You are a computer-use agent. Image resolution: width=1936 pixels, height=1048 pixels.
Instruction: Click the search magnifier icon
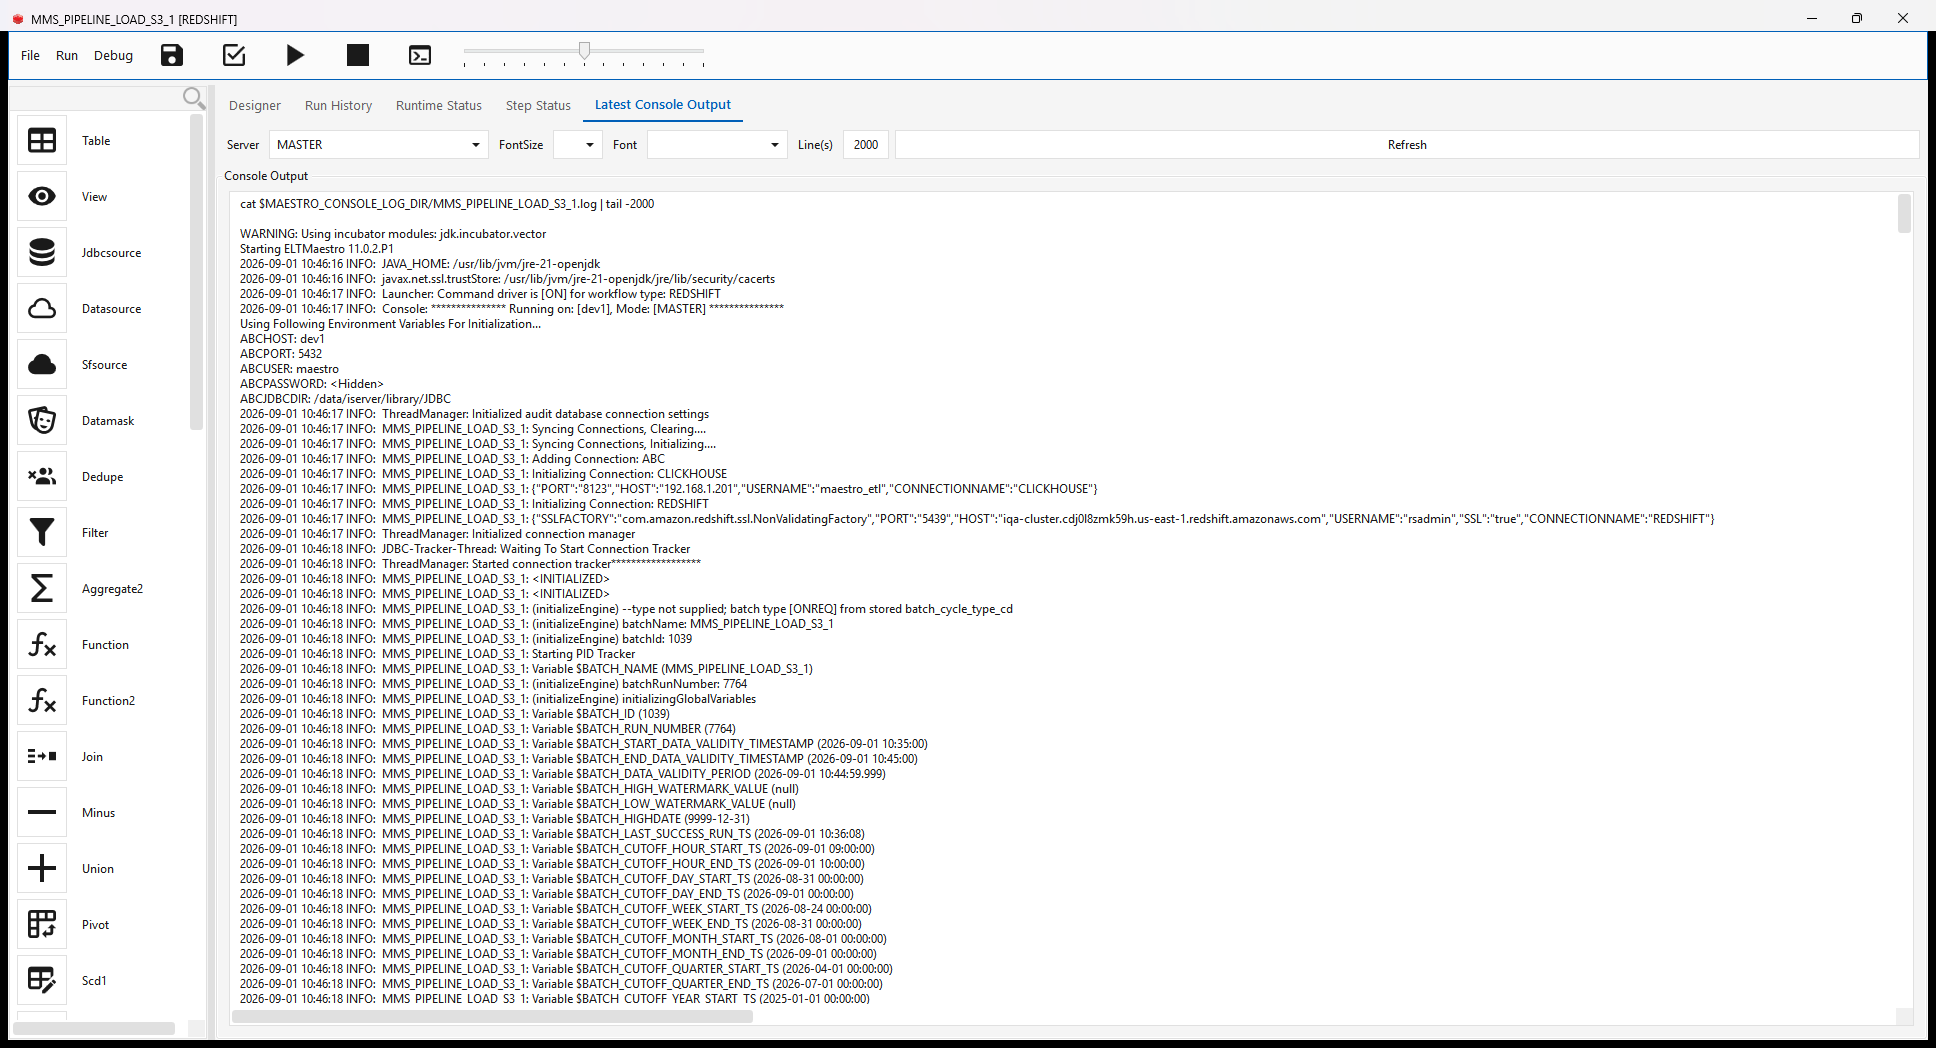(194, 98)
